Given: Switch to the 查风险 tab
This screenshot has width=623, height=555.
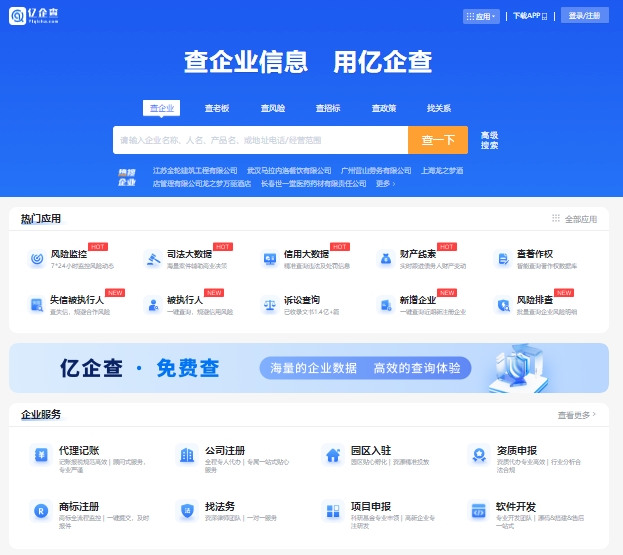Looking at the screenshot, I should 273,108.
